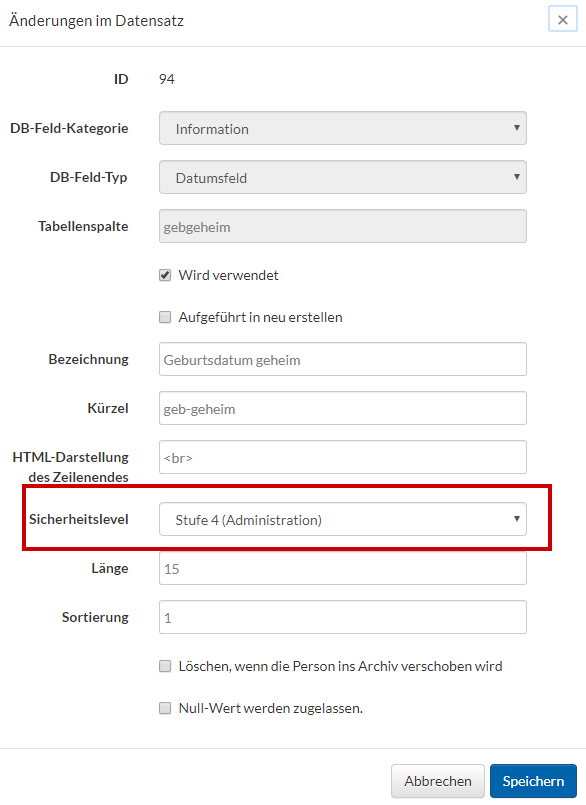Open the DB-Feld-Typ dropdown
586x805 pixels.
(343, 177)
